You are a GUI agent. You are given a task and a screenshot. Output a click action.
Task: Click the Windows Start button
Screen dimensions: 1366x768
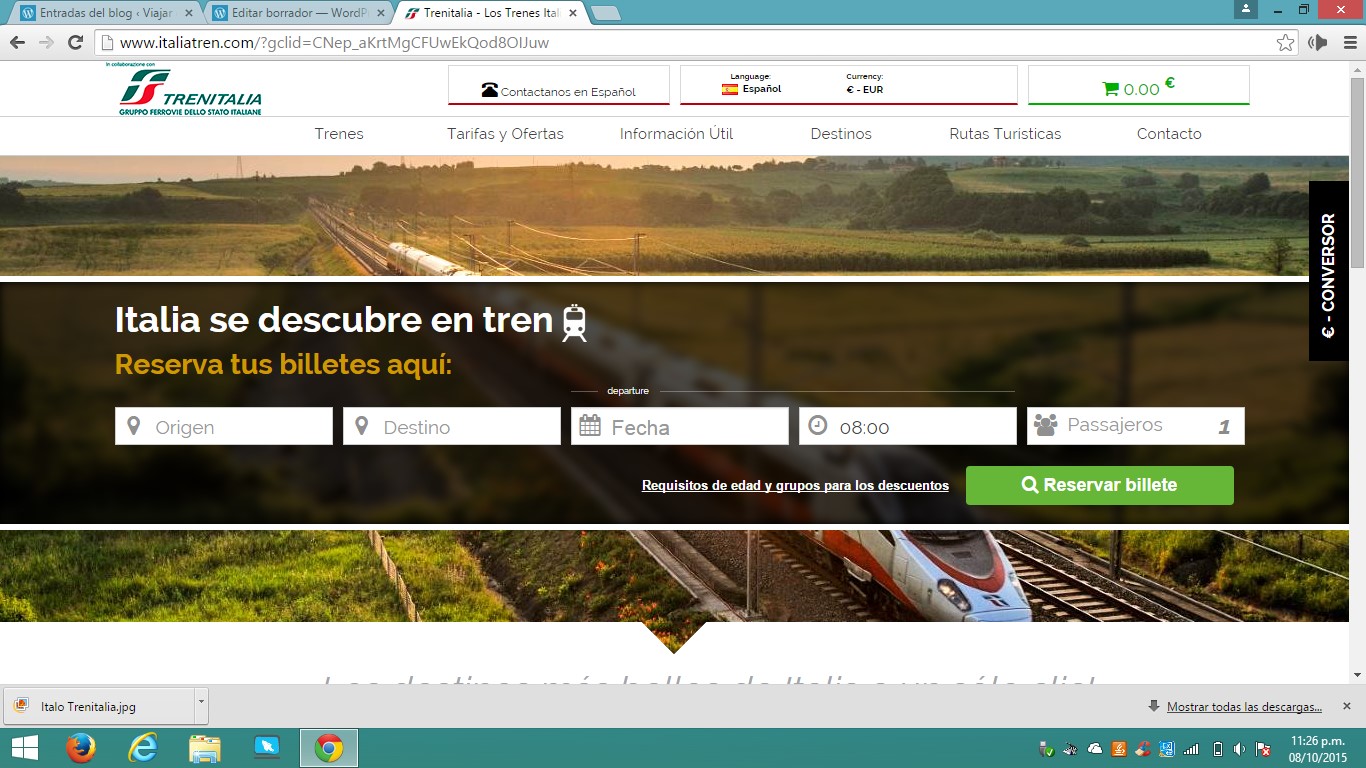(24, 747)
